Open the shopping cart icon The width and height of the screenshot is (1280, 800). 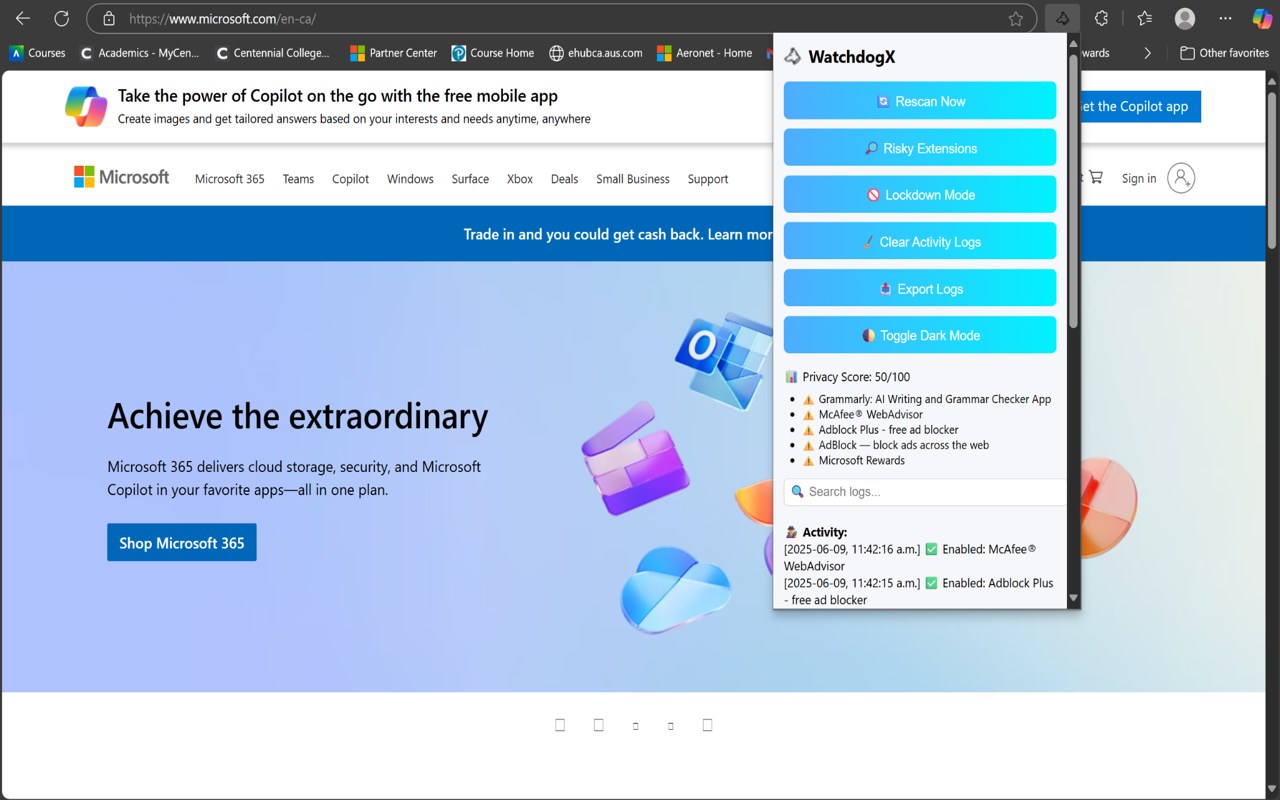pyautogui.click(x=1096, y=177)
